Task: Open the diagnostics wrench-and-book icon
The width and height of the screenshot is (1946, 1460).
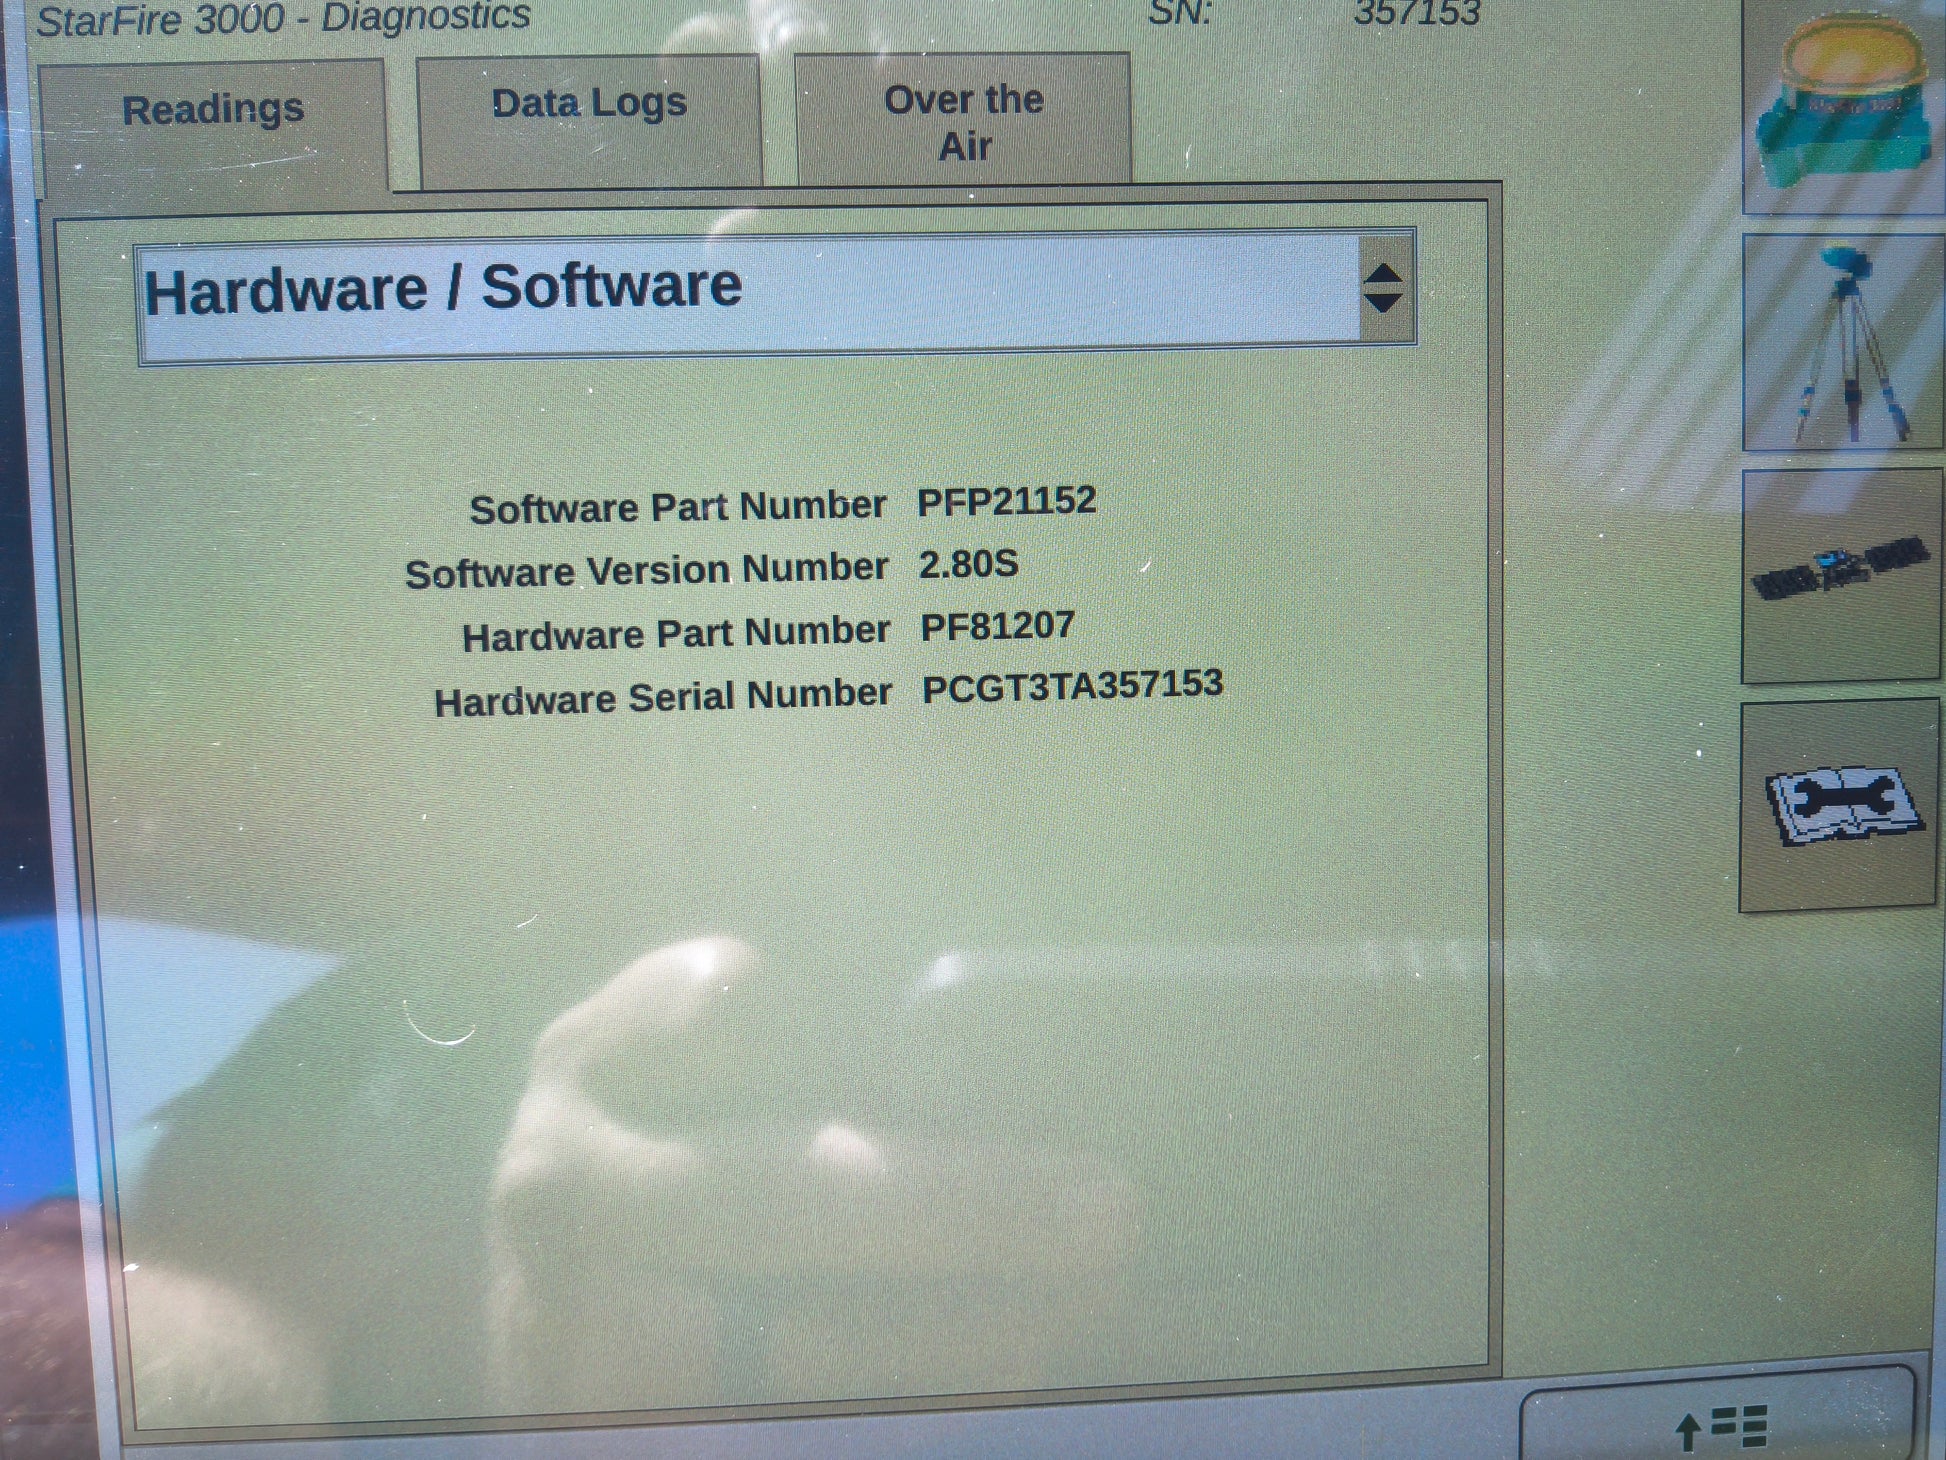Action: pos(1840,805)
